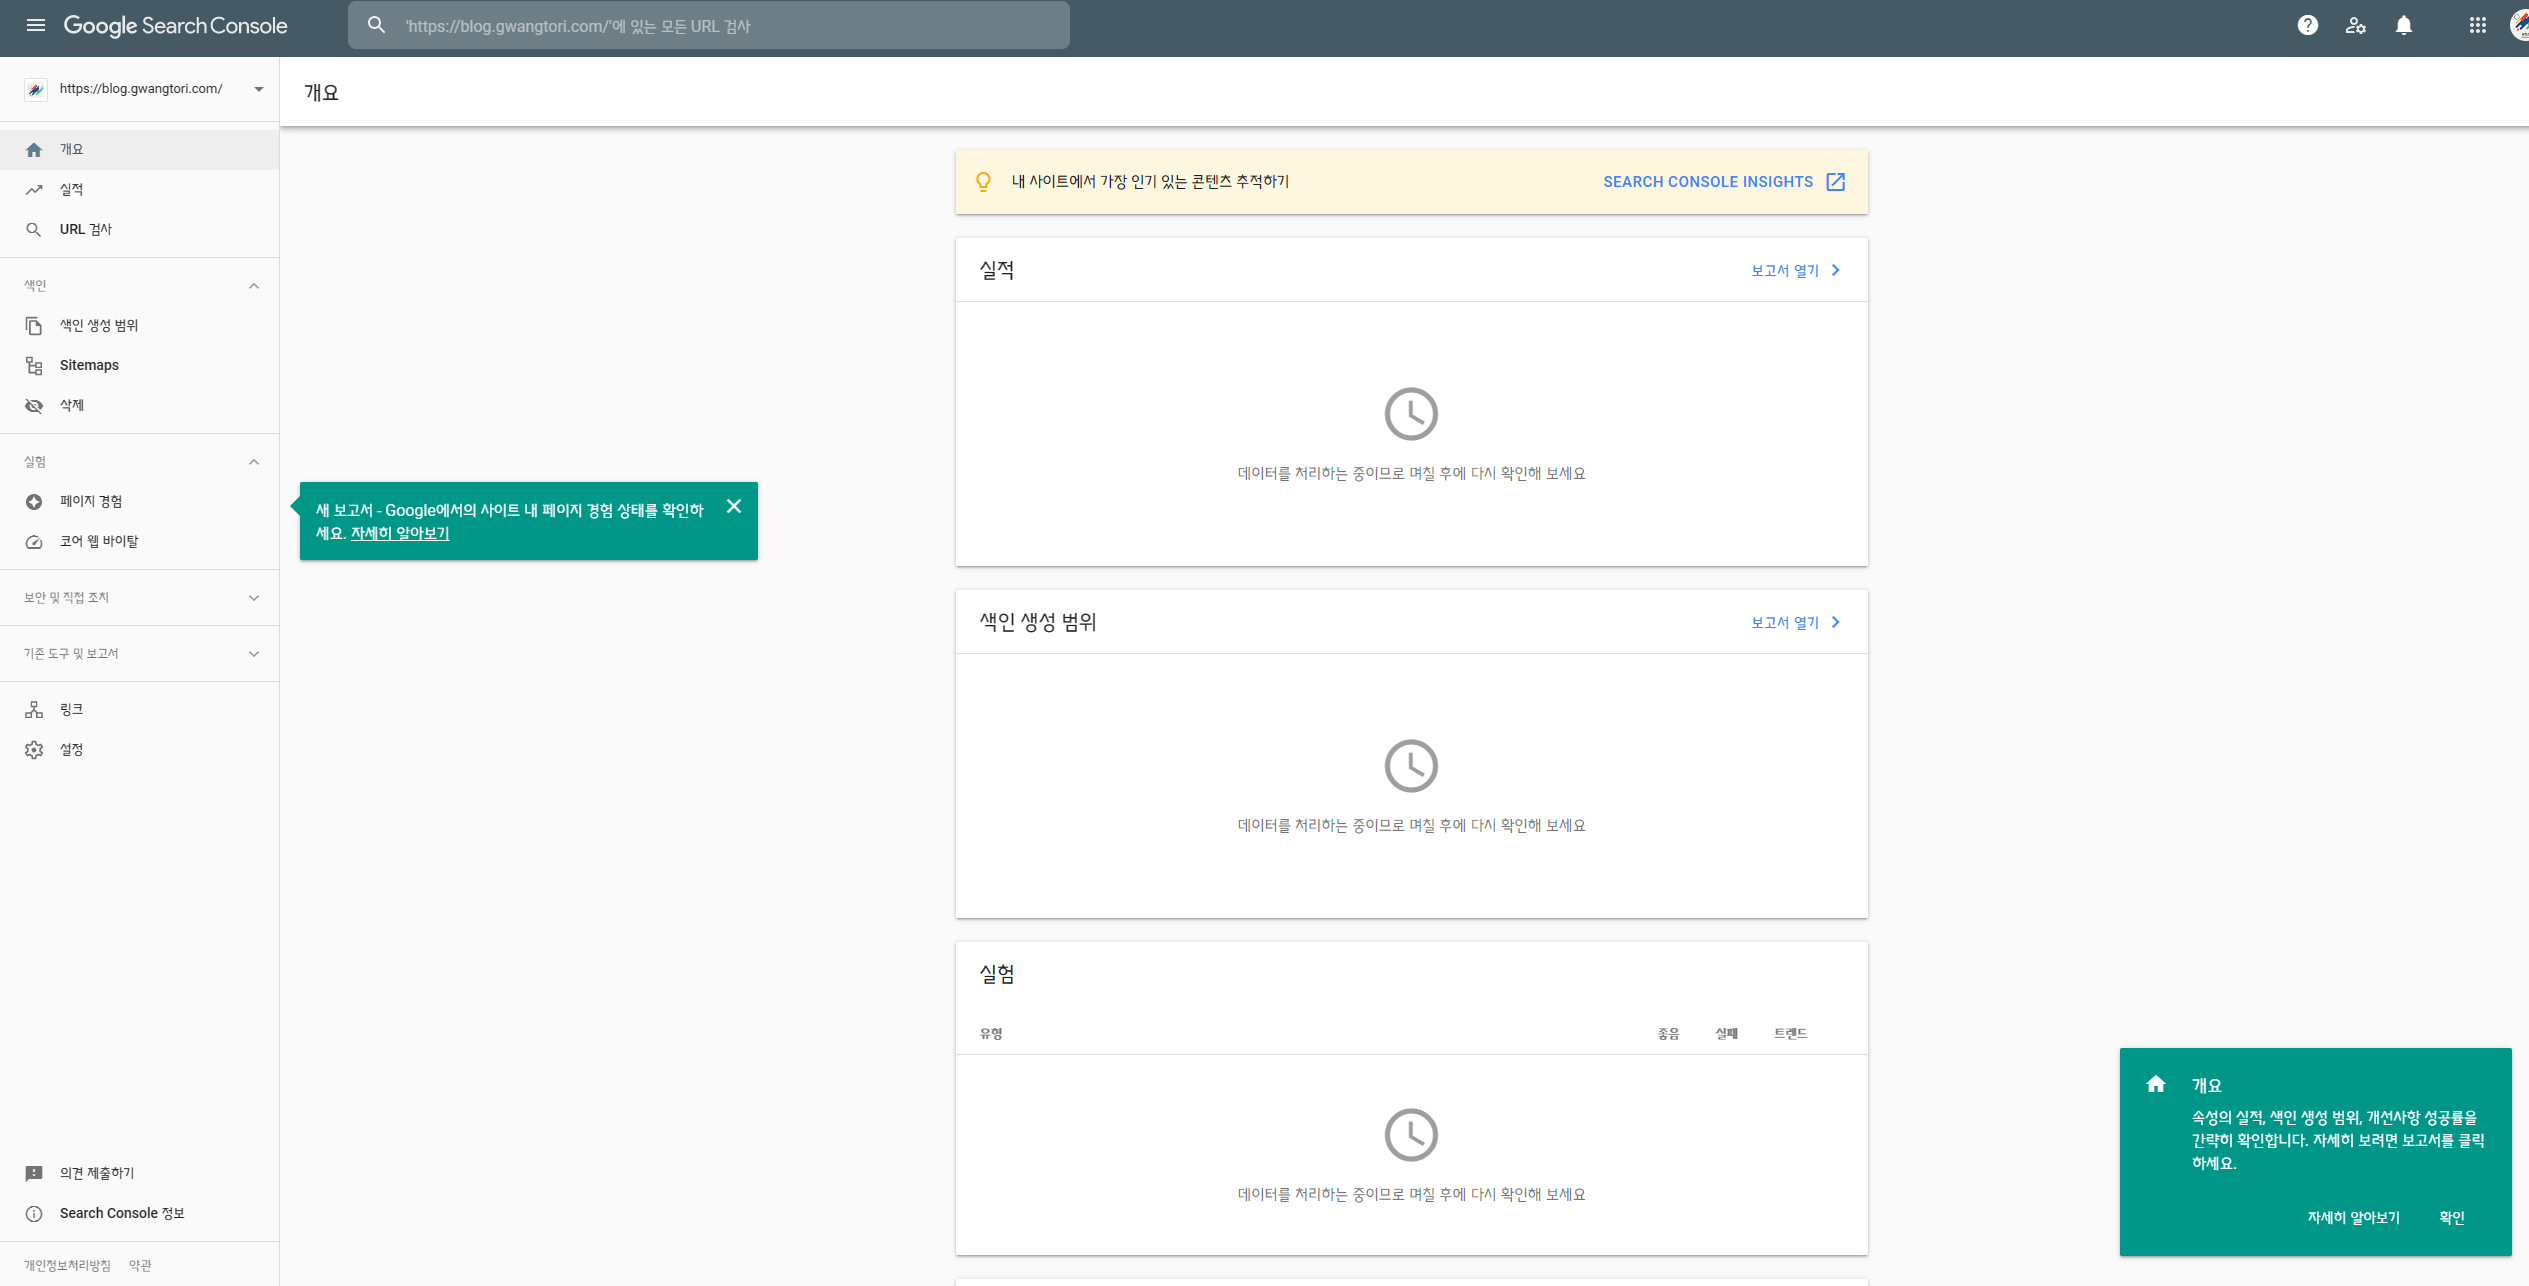Open Sitemaps from the sidebar
The width and height of the screenshot is (2529, 1286).
pyautogui.click(x=89, y=365)
